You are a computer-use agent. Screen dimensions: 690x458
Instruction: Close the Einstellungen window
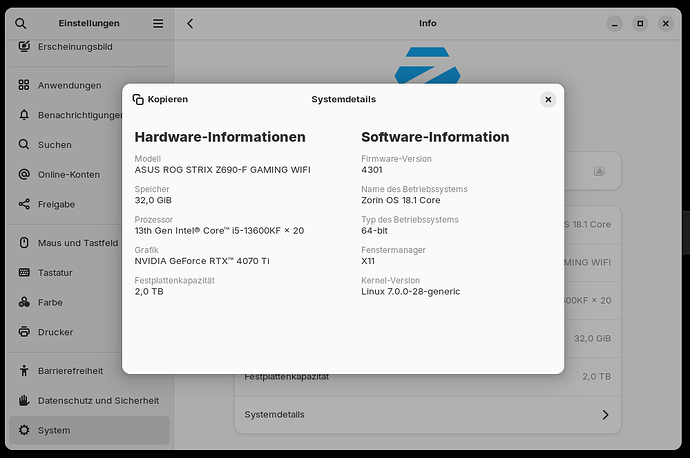pos(666,23)
